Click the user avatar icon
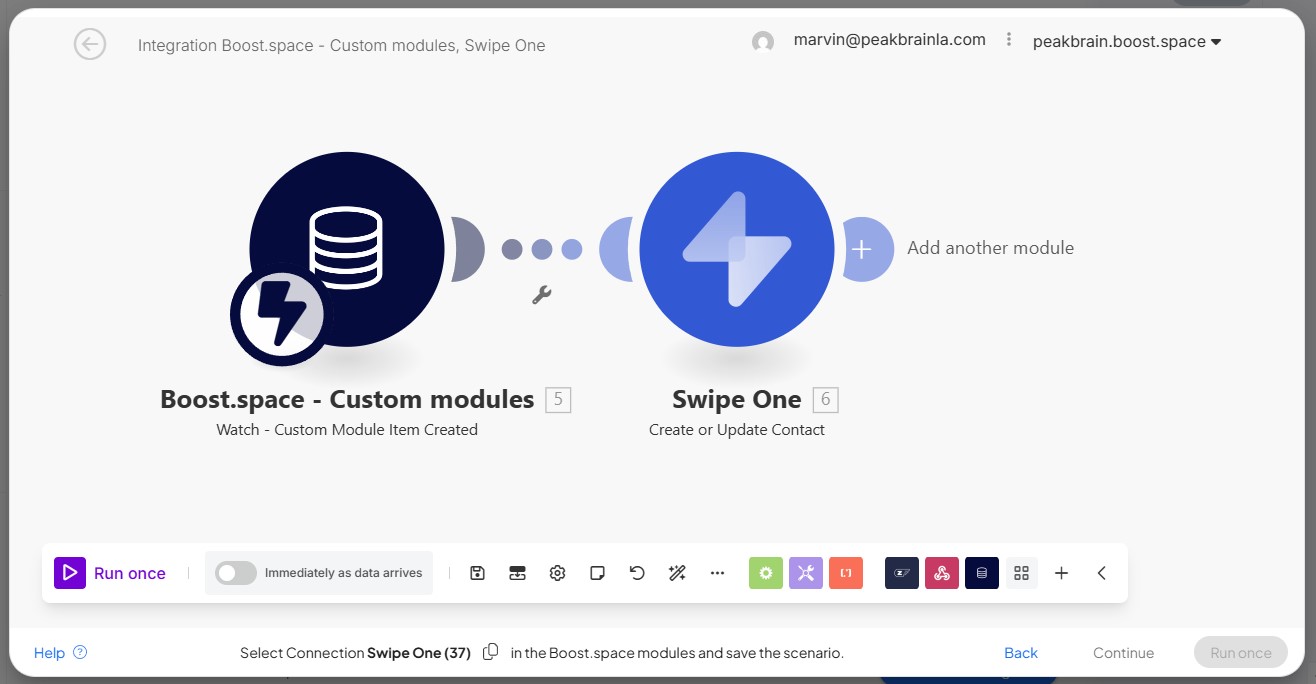 (x=763, y=42)
